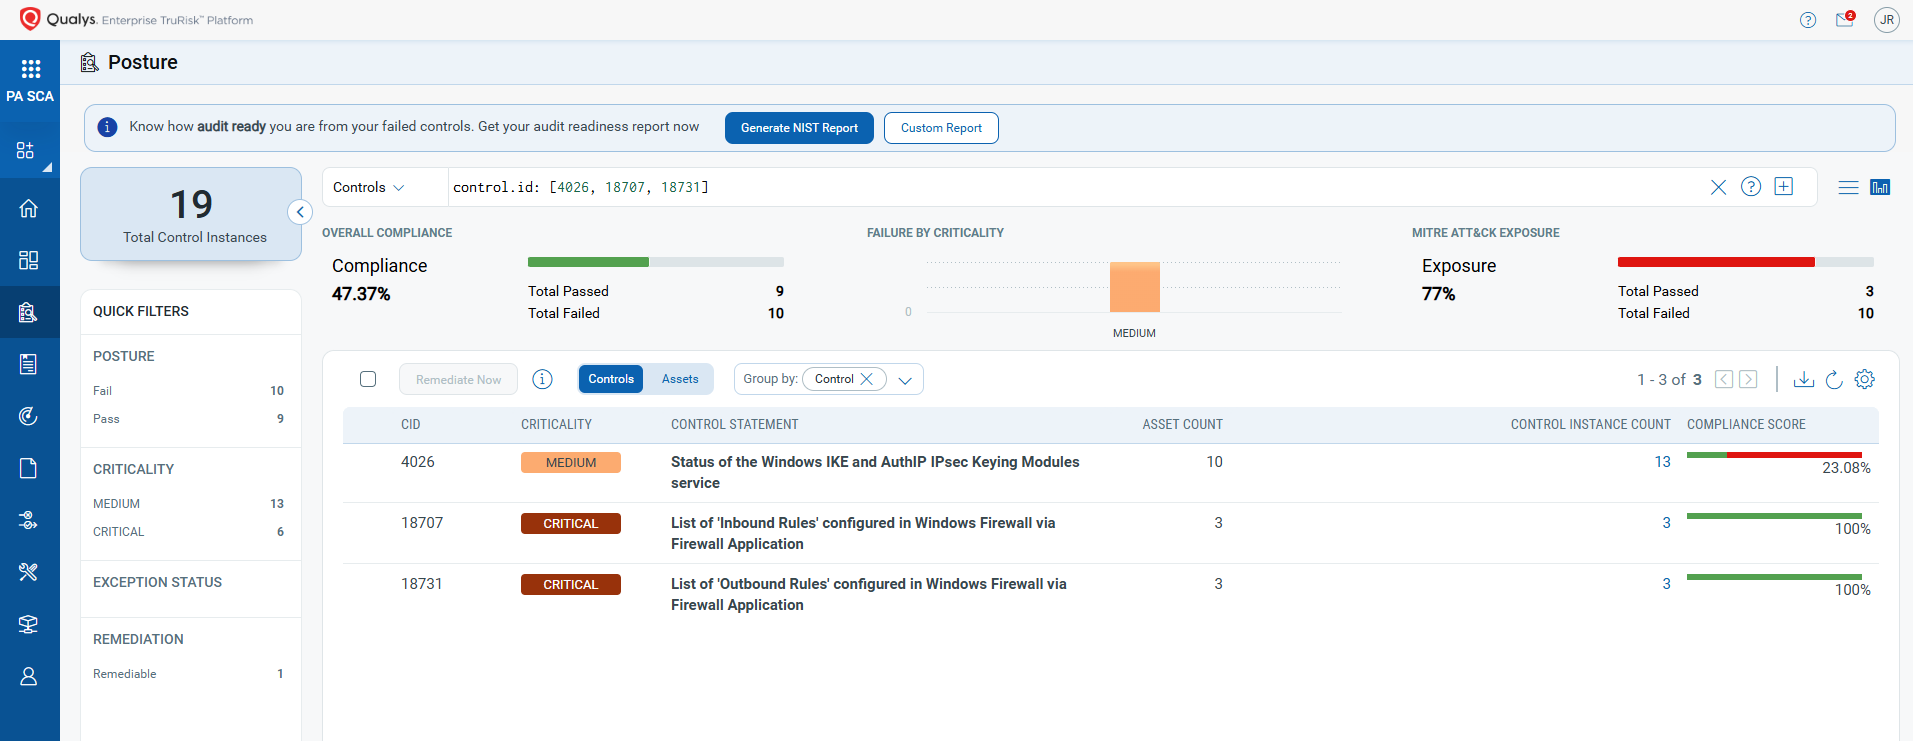Viewport: 1913px width, 741px height.
Task: Open the JR user profile avatar
Action: pos(1887,20)
